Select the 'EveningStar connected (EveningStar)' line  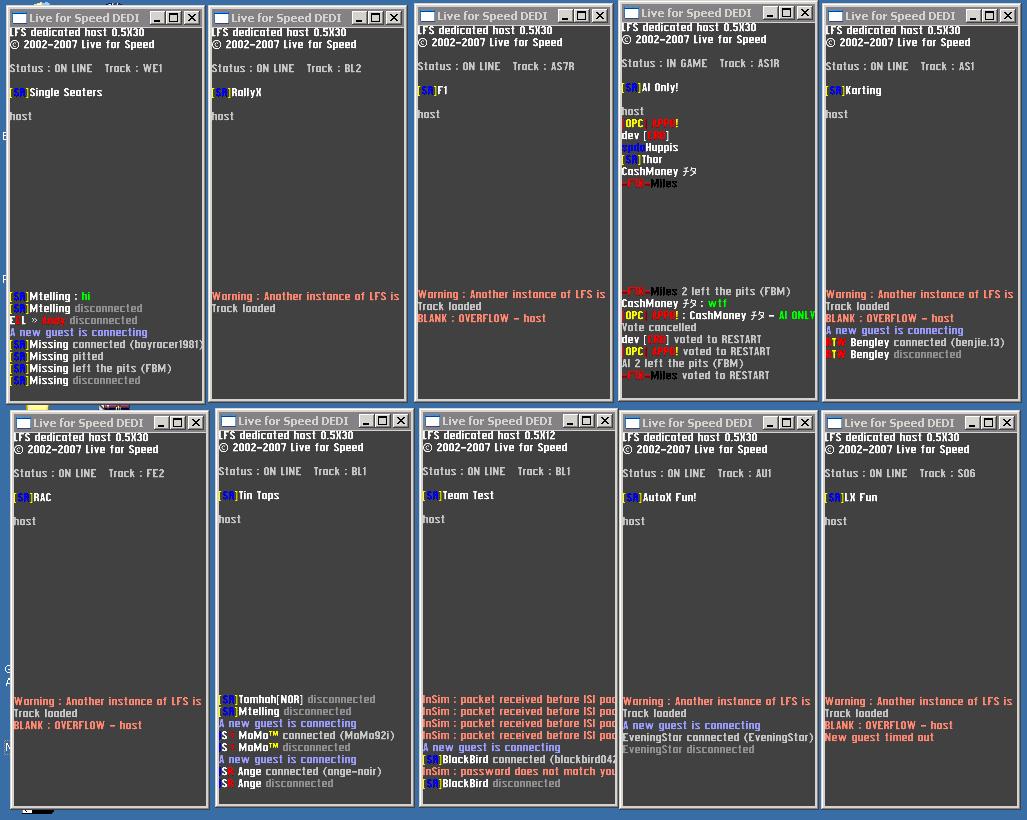coord(718,737)
